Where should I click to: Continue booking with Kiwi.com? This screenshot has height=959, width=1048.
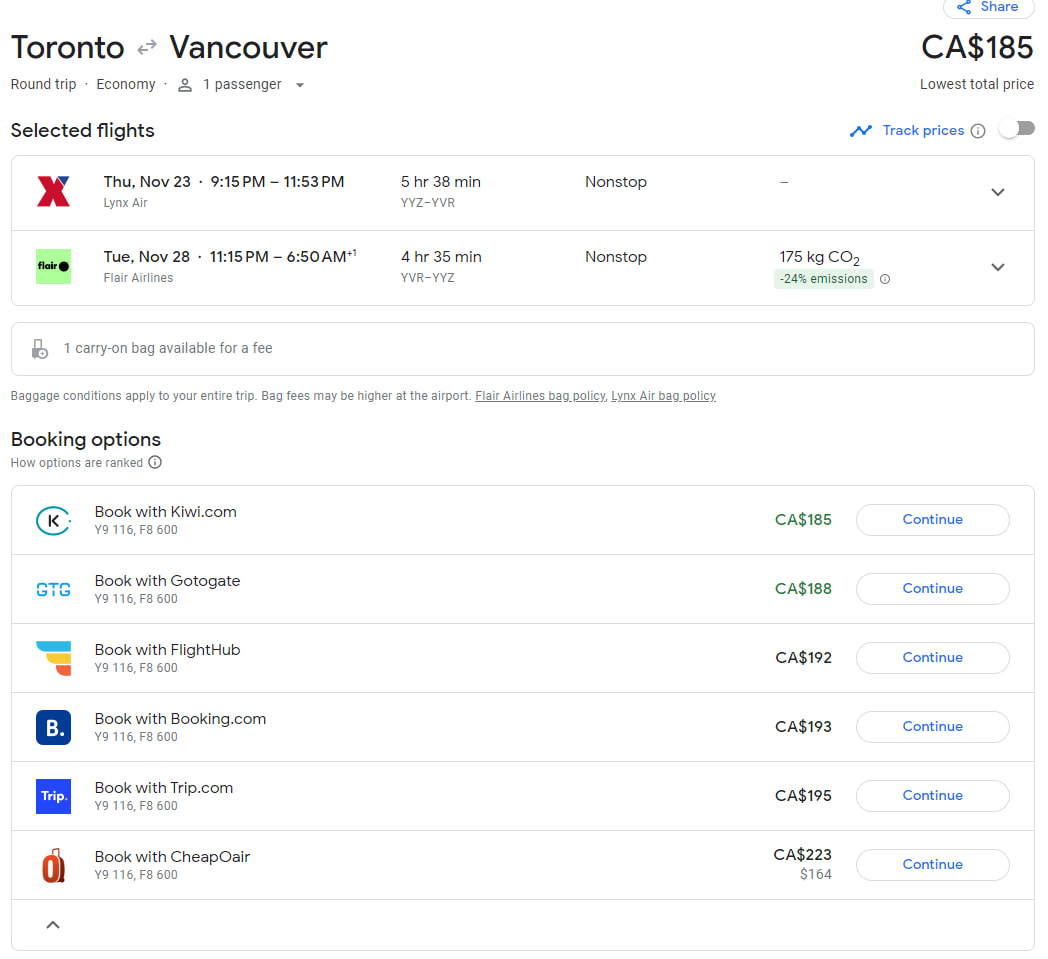click(932, 520)
